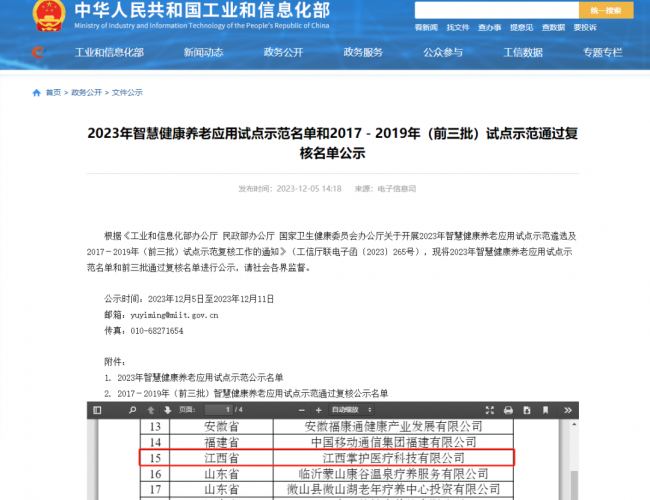
Task: Open the 工信数据 menu
Action: click(x=523, y=52)
